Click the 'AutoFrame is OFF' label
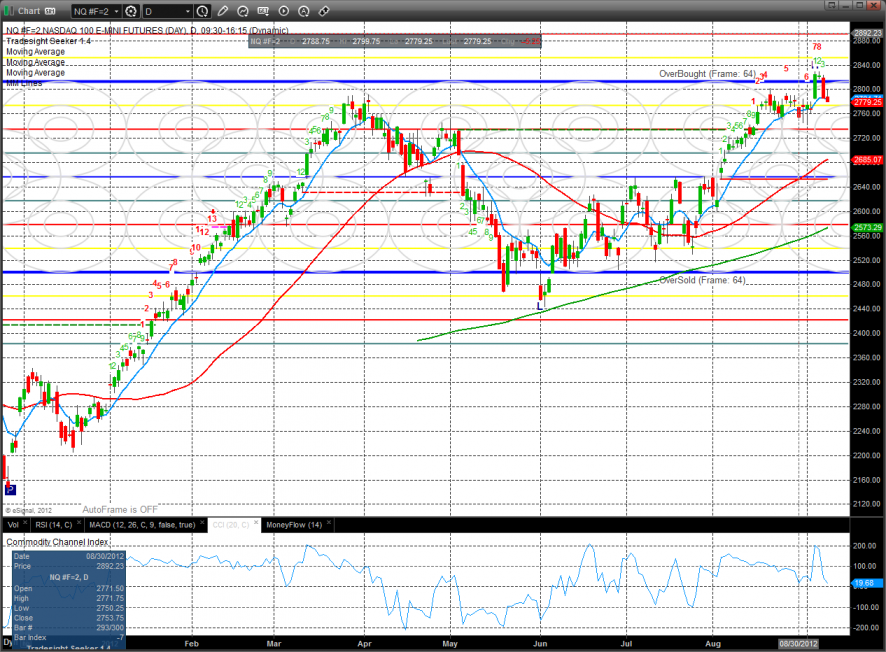The height and width of the screenshot is (652, 886). pyautogui.click(x=120, y=509)
